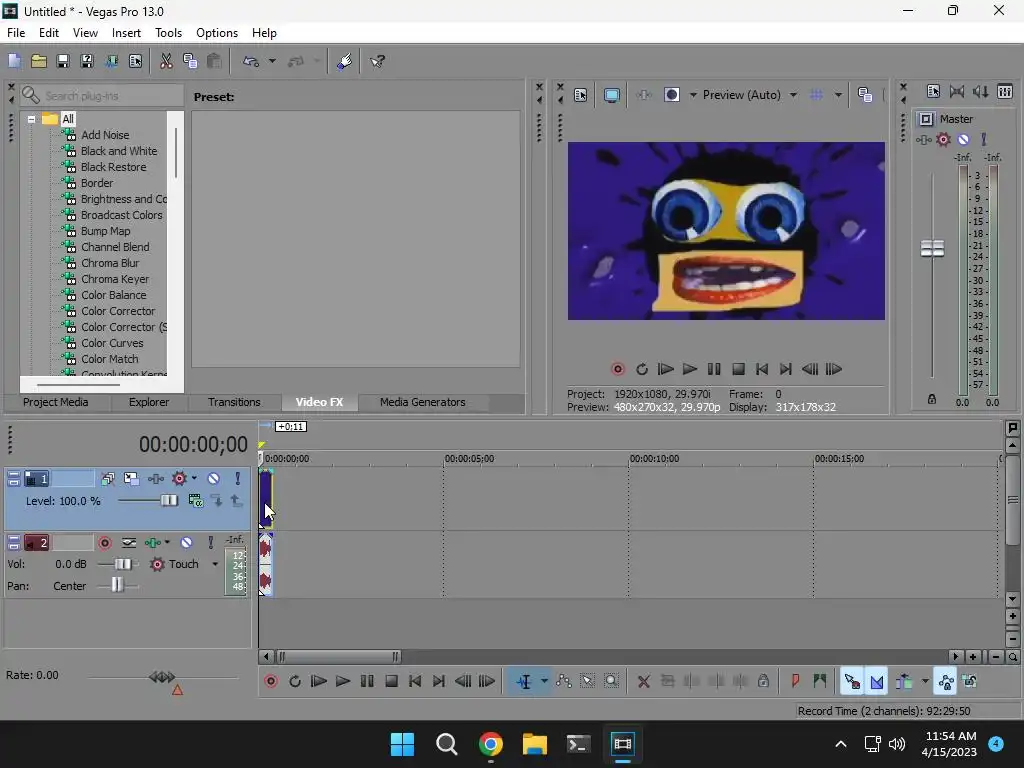Viewport: 1024px width, 768px height.
Task: Mute the Master bus output
Action: click(963, 139)
